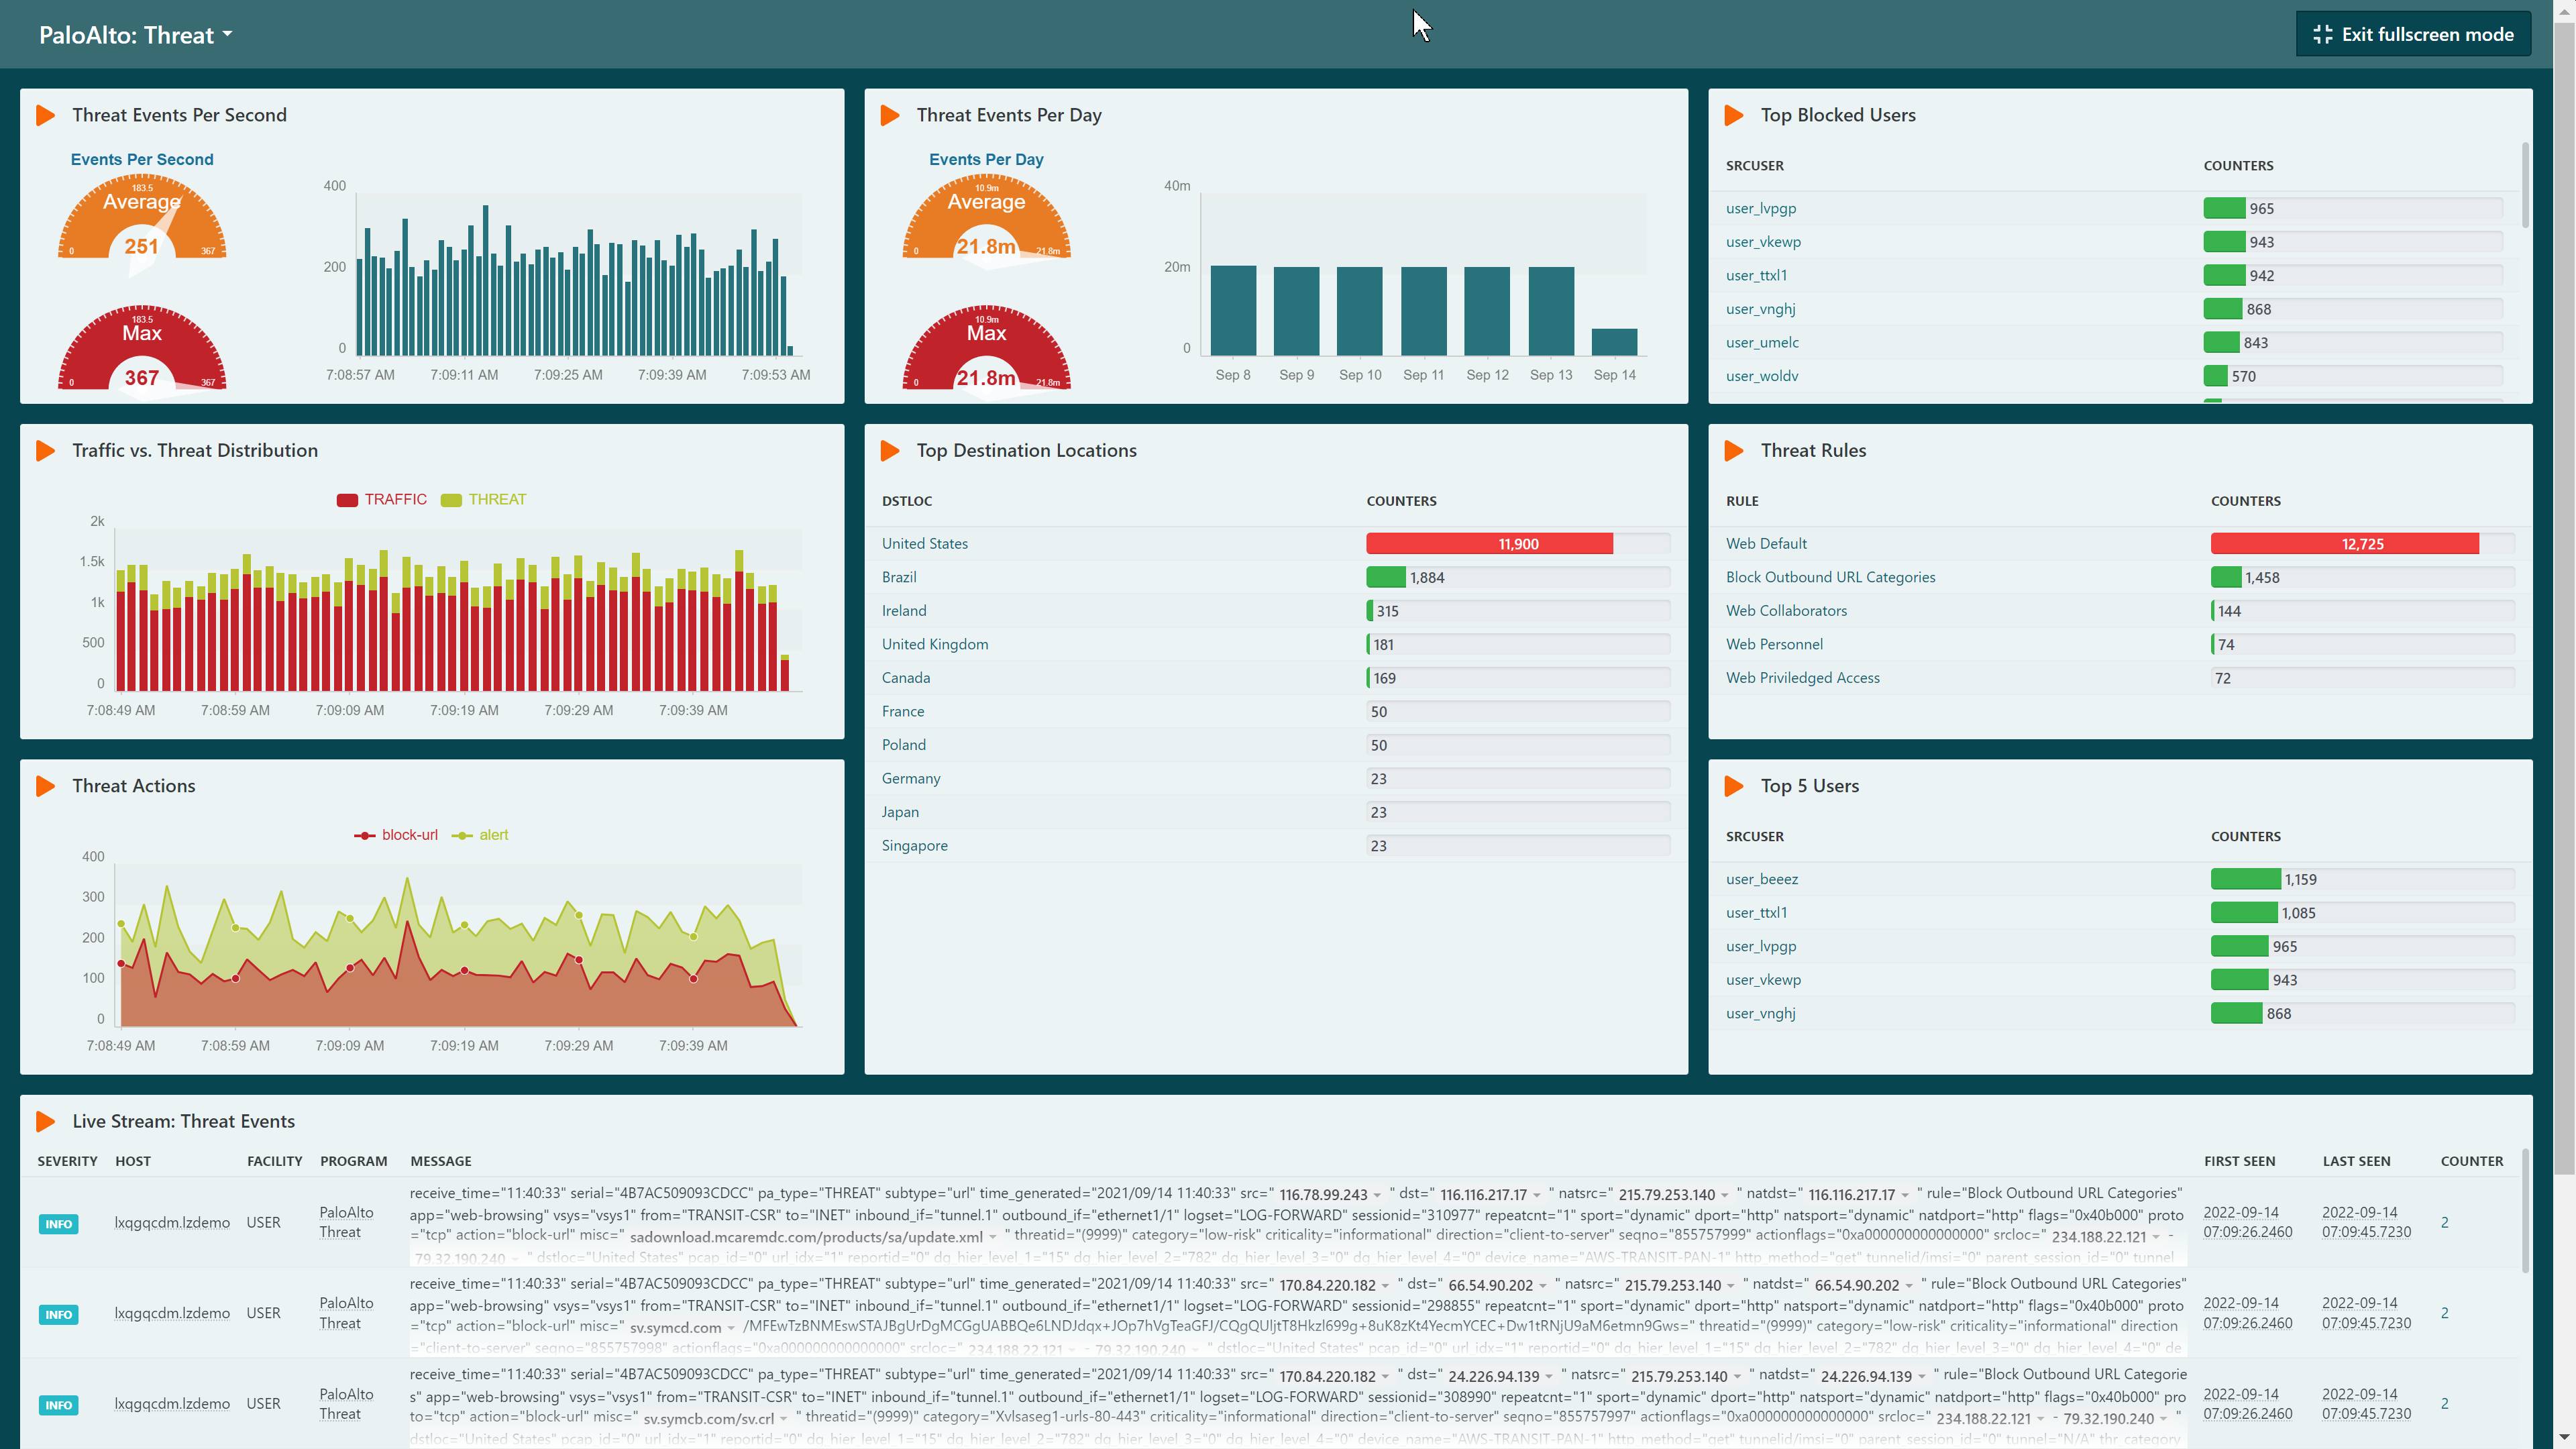Click the Threat Events Per Second panel icon
The height and width of the screenshot is (1449, 2576).
pyautogui.click(x=45, y=115)
